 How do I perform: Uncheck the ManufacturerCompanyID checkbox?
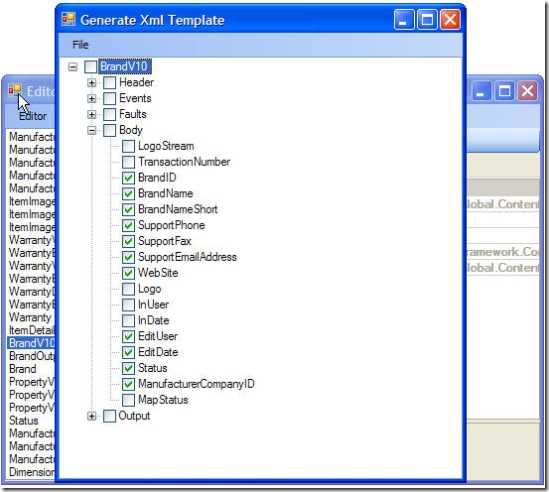(128, 384)
